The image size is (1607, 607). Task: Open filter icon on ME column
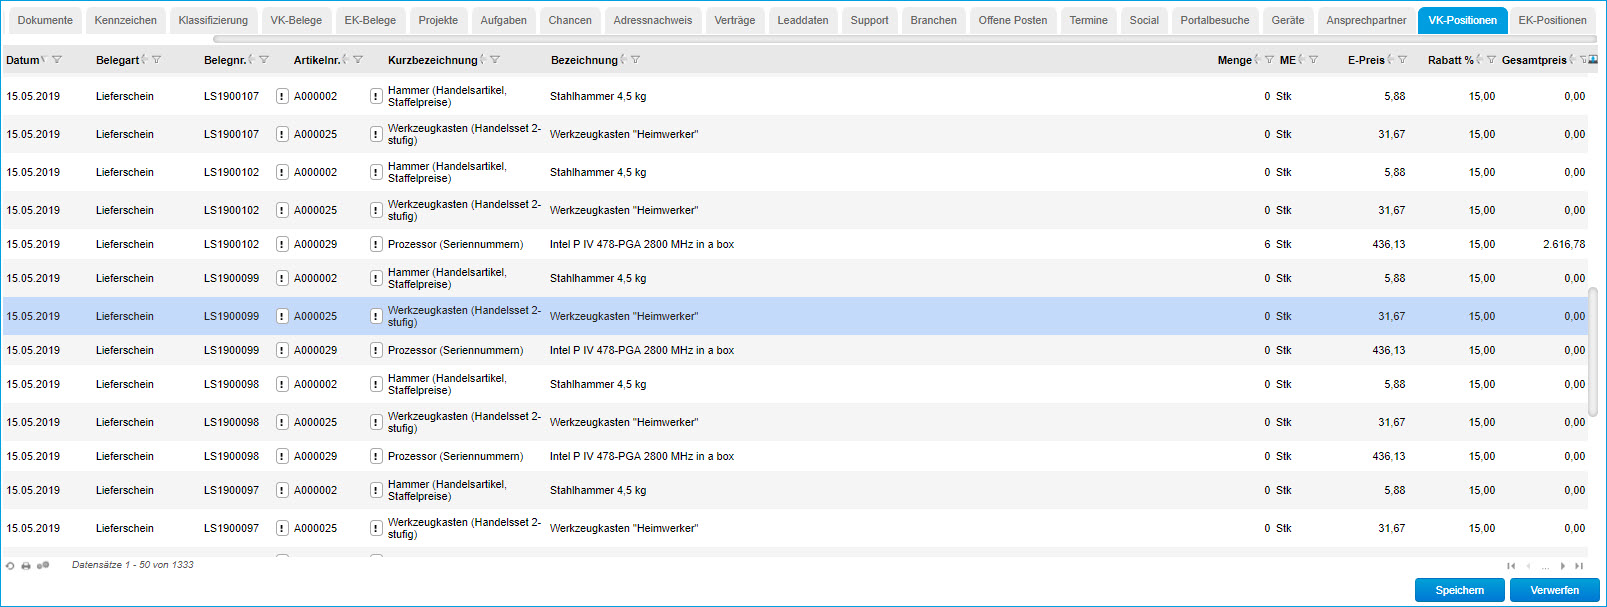(1313, 60)
